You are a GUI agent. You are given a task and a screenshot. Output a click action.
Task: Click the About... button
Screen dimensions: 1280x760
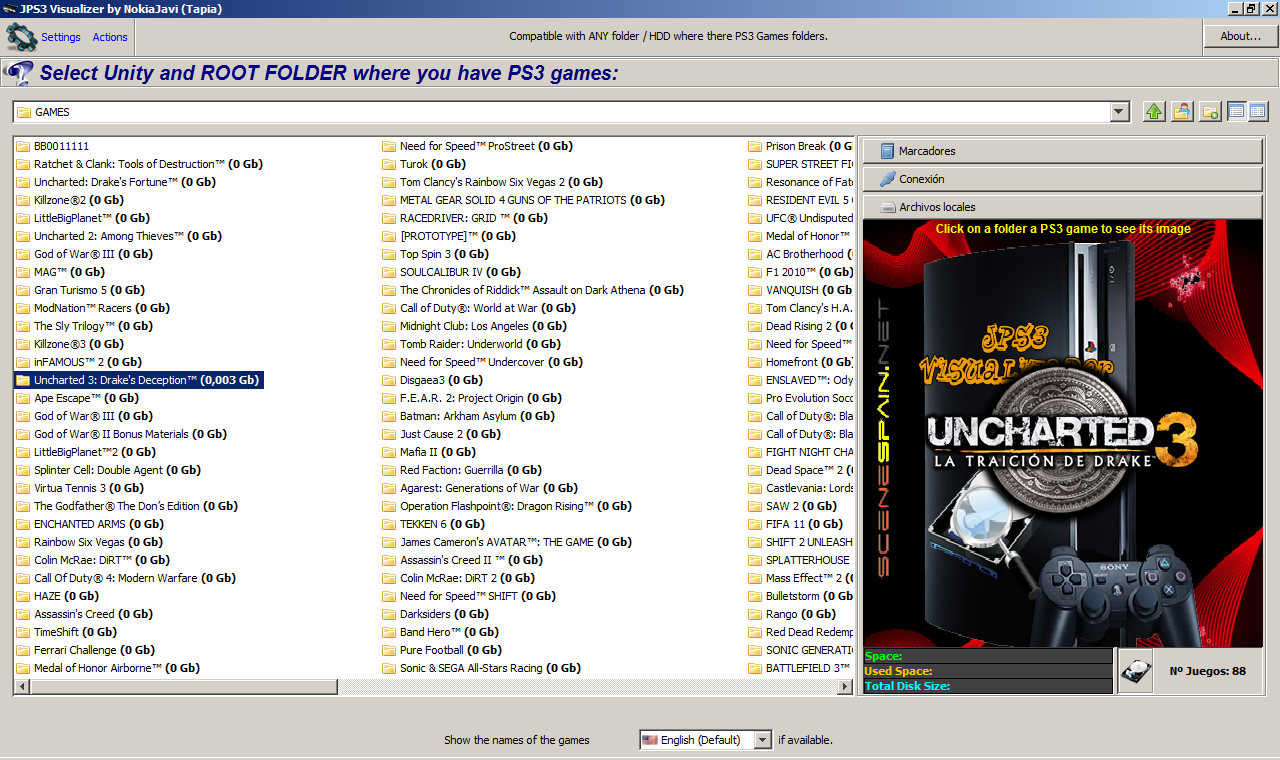click(x=1240, y=36)
